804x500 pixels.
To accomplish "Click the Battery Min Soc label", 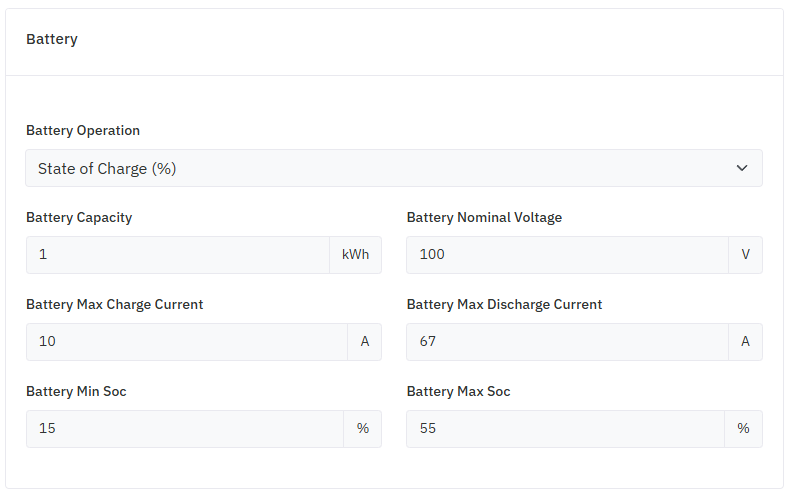I will click(76, 392).
